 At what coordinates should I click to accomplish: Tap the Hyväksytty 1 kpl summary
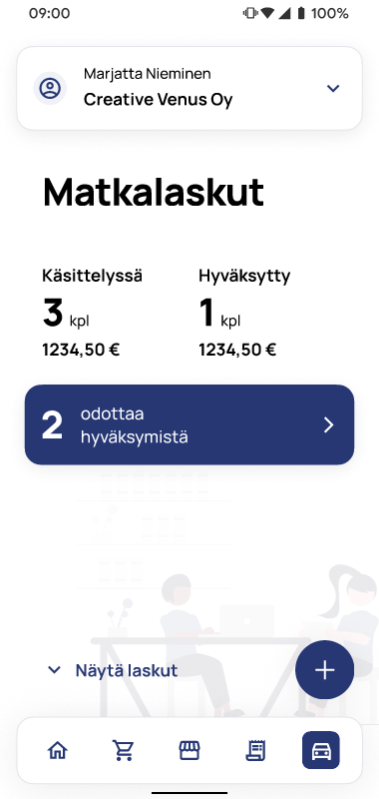click(245, 313)
